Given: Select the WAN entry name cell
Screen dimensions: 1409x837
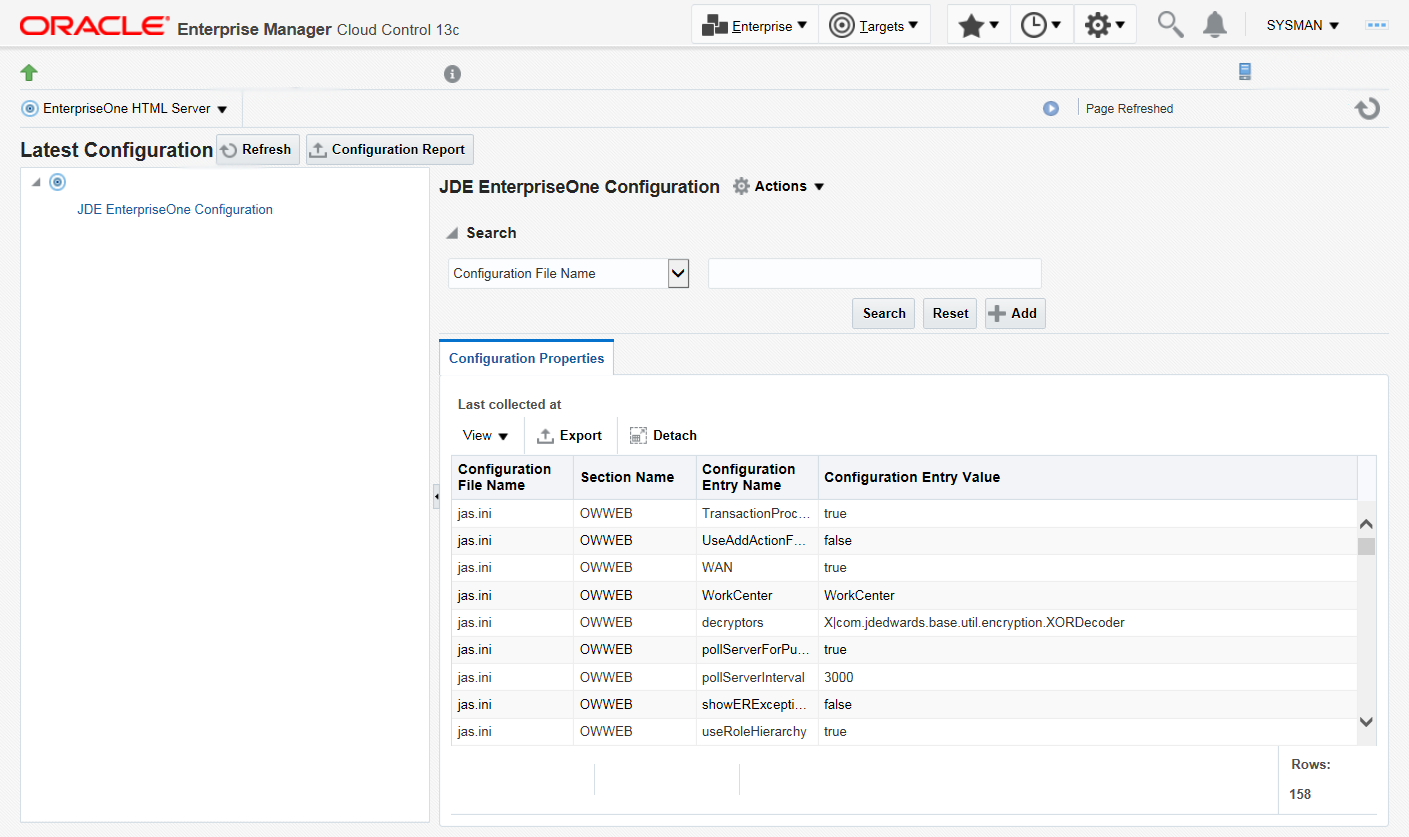Looking at the screenshot, I should pyautogui.click(x=756, y=567).
